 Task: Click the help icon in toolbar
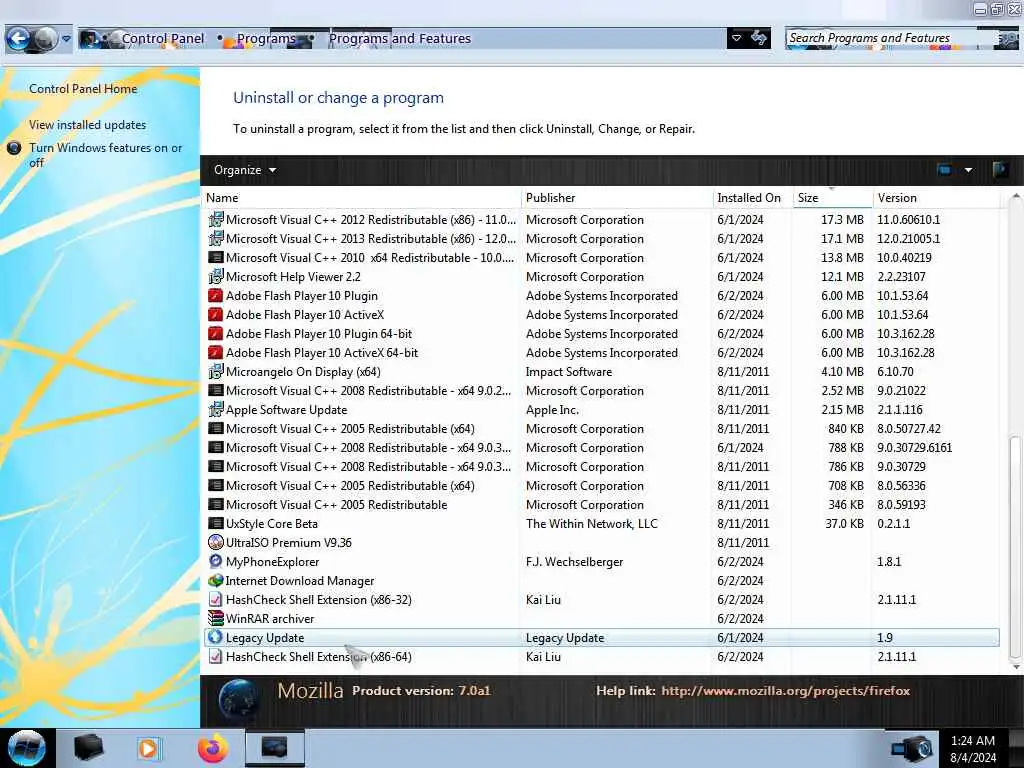pos(999,170)
